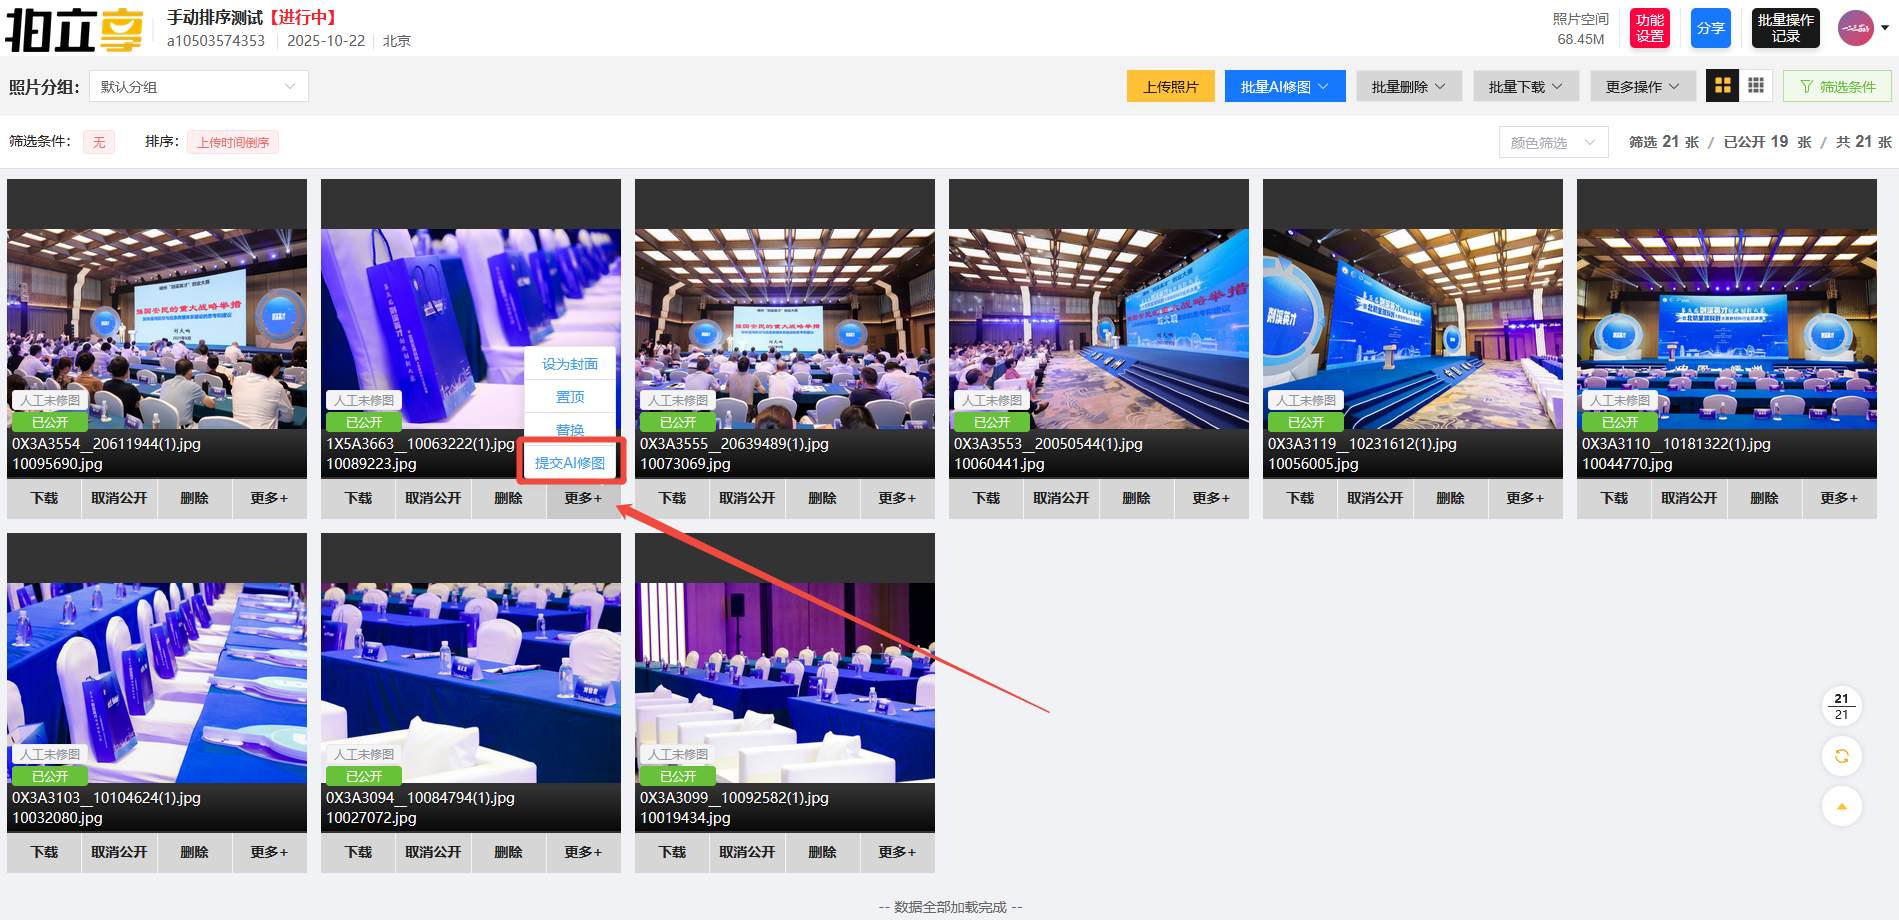Expand the 默认分组 photo group dropdown
The width and height of the screenshot is (1899, 920).
198,87
